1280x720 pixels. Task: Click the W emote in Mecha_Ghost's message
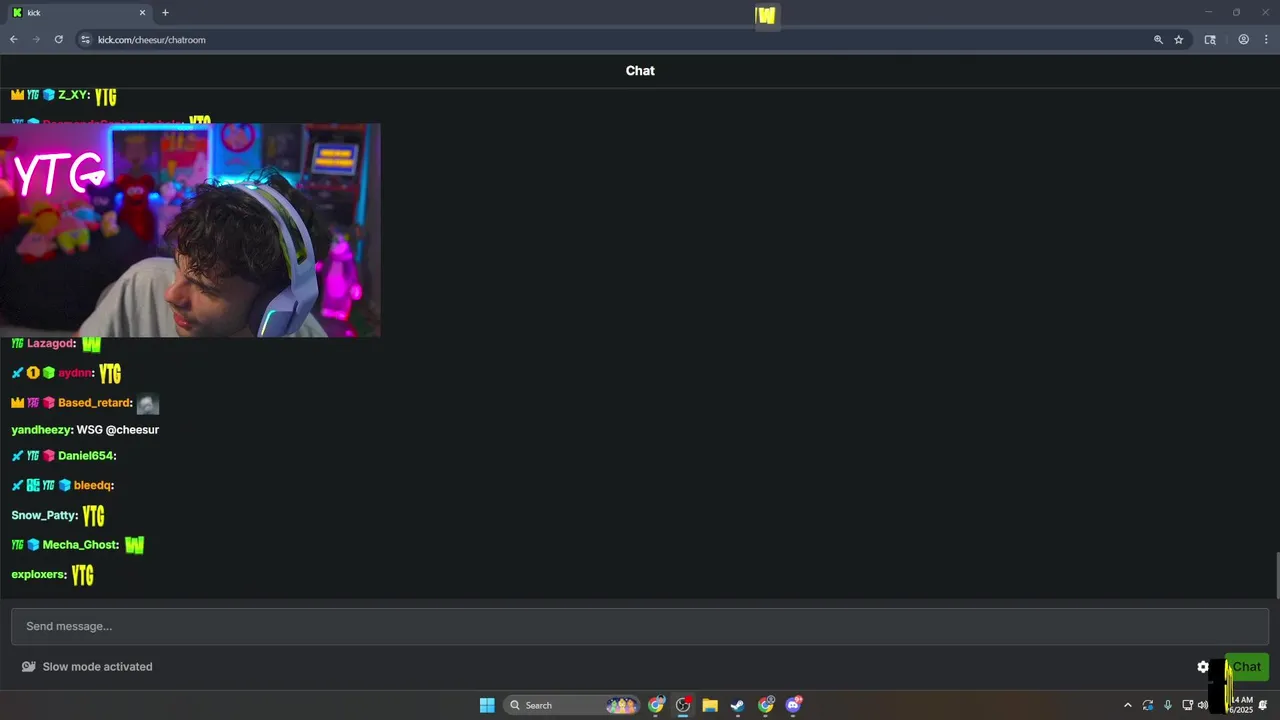[134, 545]
